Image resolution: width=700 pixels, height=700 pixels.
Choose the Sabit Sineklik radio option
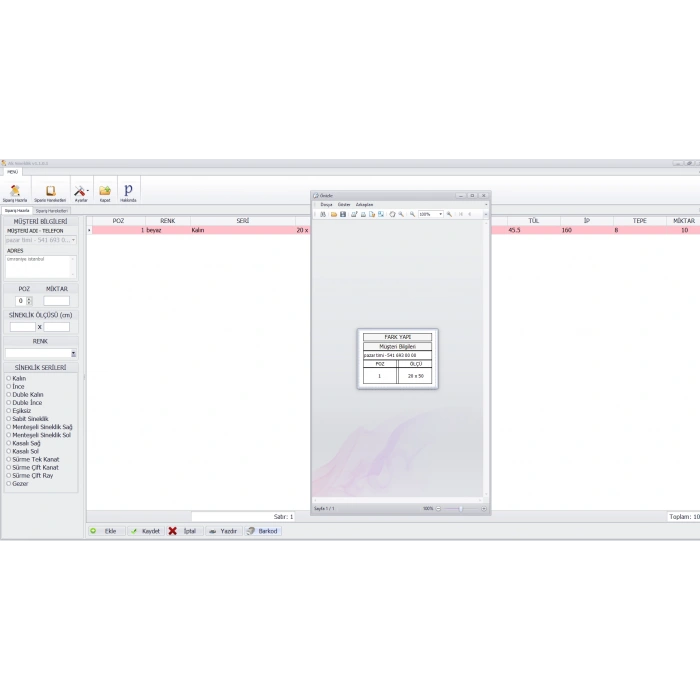(9, 419)
